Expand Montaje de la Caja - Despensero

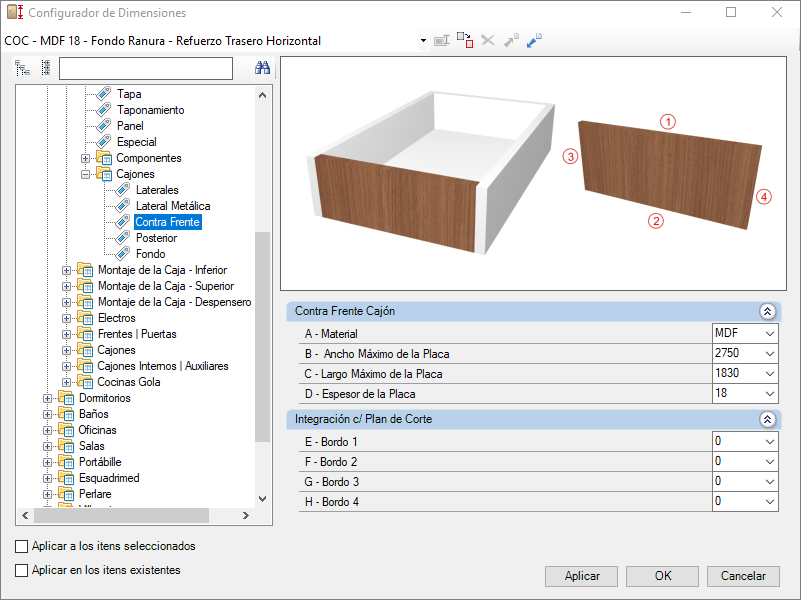click(66, 302)
